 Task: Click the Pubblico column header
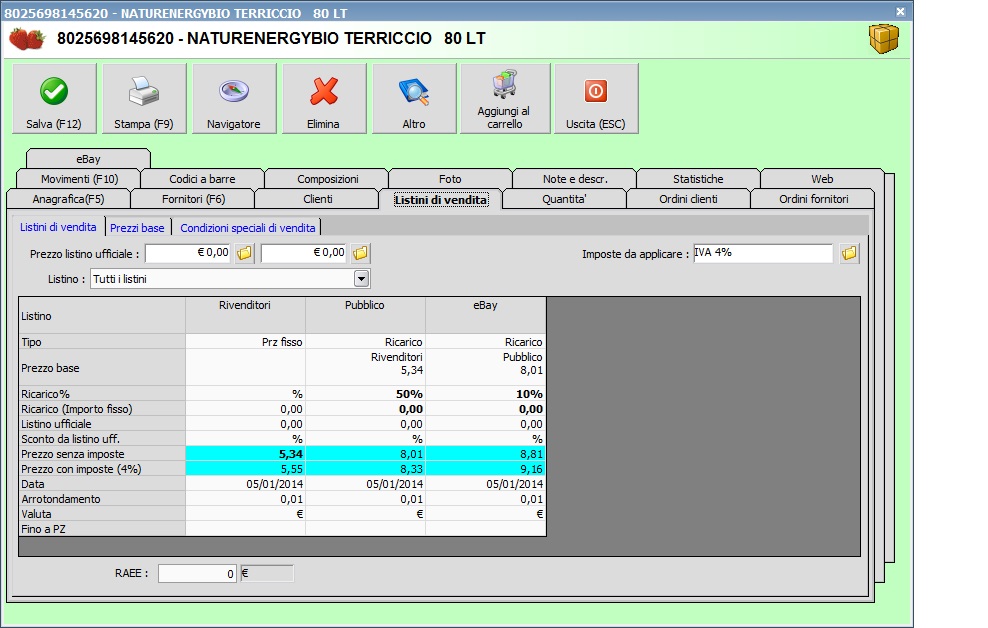pyautogui.click(x=365, y=315)
